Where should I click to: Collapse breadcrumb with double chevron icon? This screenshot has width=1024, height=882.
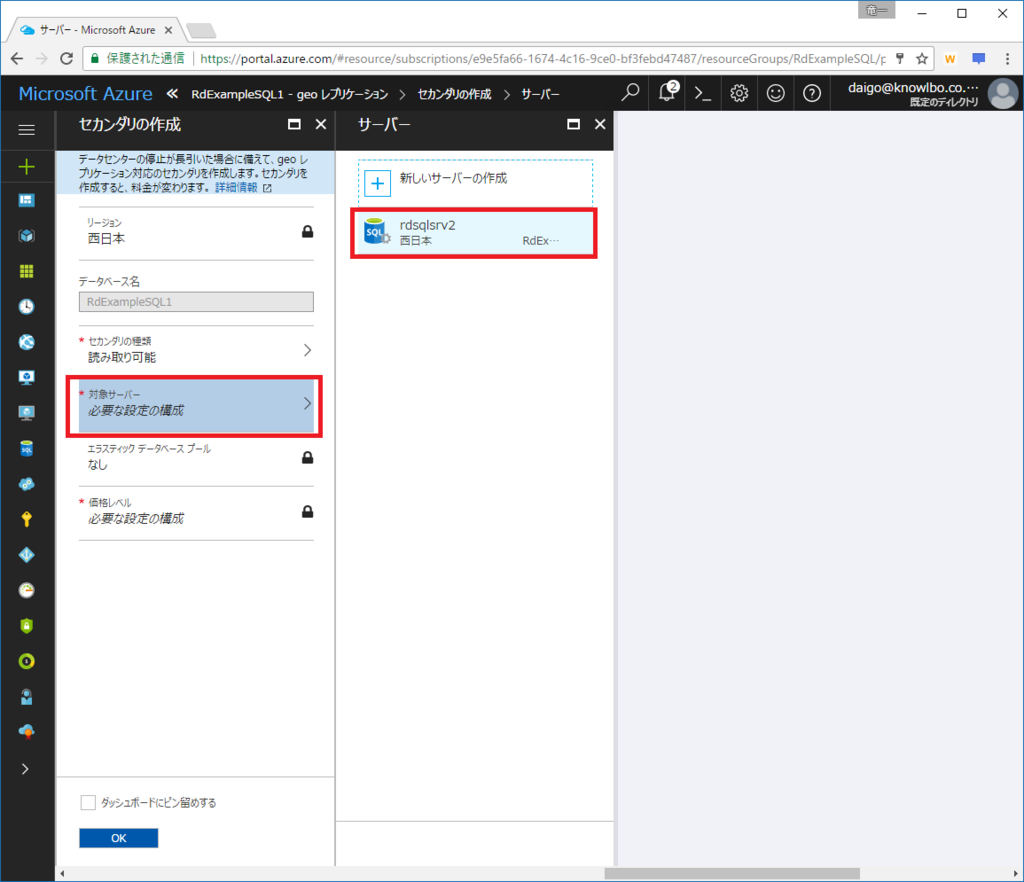pos(172,94)
